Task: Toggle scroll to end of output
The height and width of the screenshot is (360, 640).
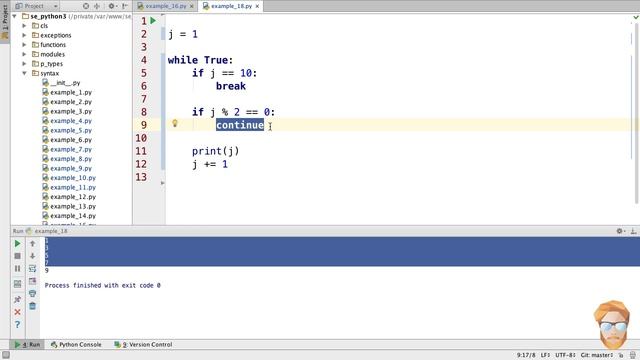Action: [x=32, y=281]
